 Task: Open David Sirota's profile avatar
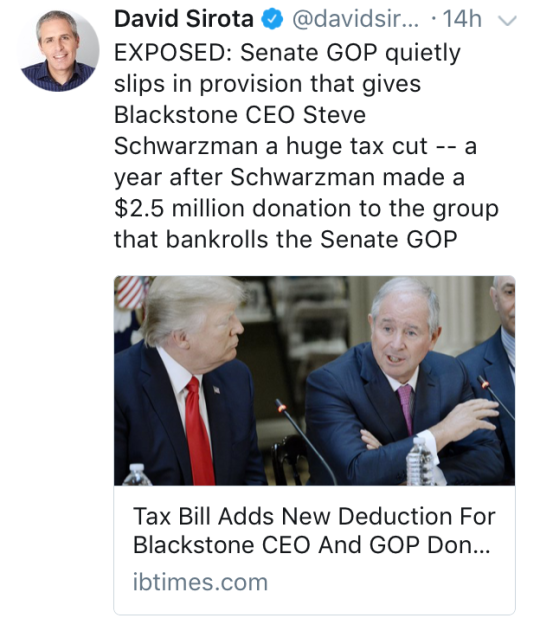click(x=59, y=51)
